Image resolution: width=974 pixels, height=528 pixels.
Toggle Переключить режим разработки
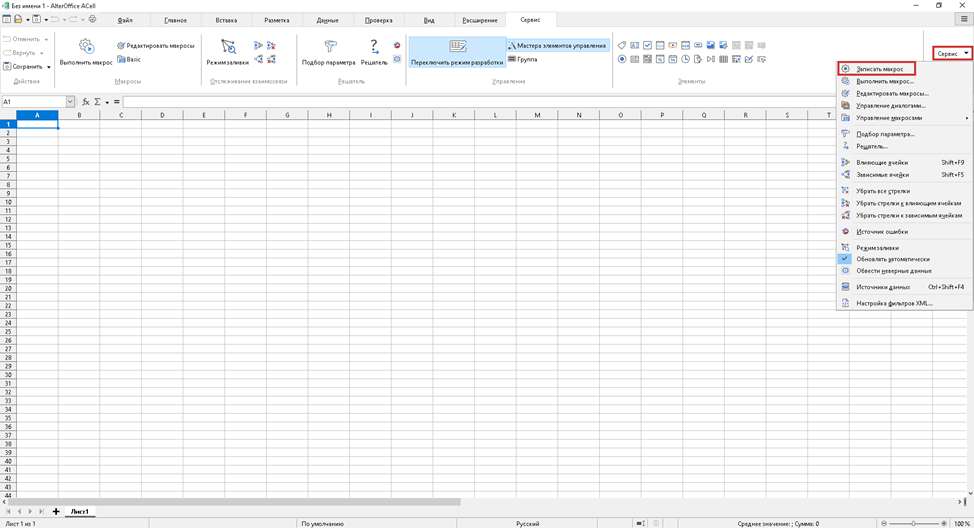pyautogui.click(x=456, y=52)
